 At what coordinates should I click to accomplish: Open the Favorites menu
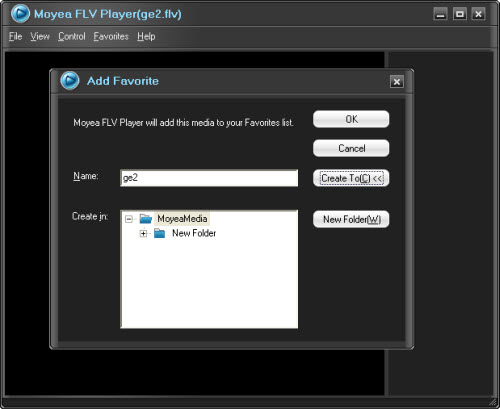click(x=111, y=36)
